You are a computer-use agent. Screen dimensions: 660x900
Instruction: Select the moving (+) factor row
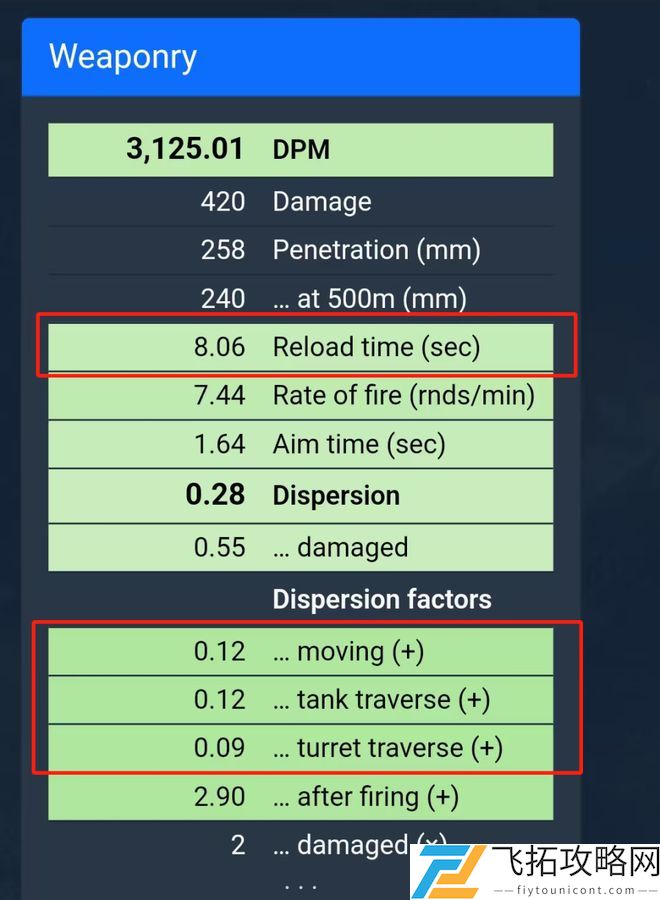pos(301,651)
